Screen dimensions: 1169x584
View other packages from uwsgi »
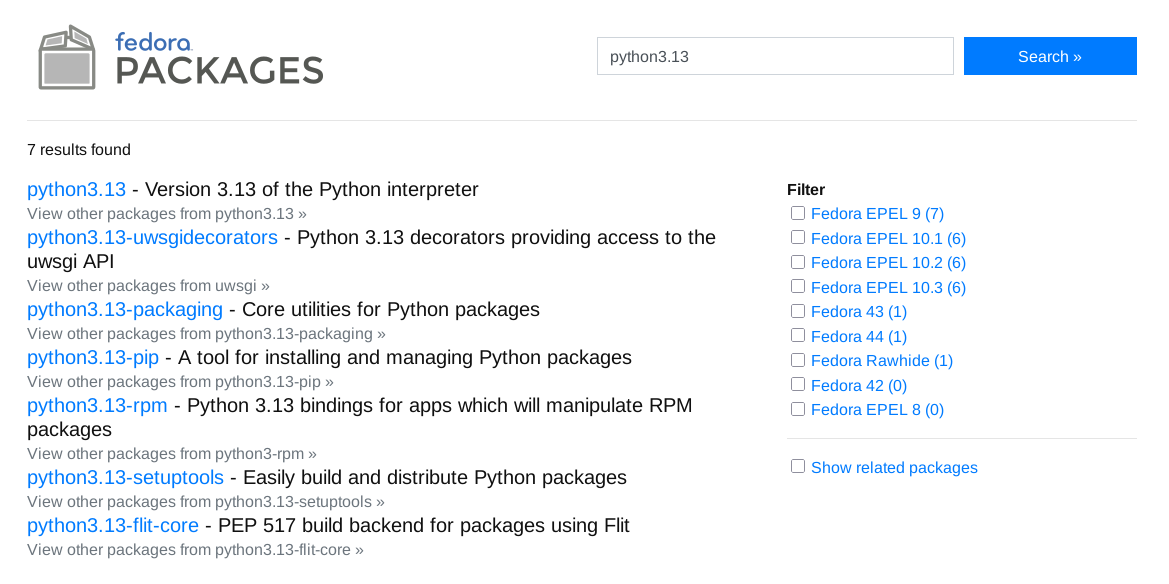tap(148, 286)
